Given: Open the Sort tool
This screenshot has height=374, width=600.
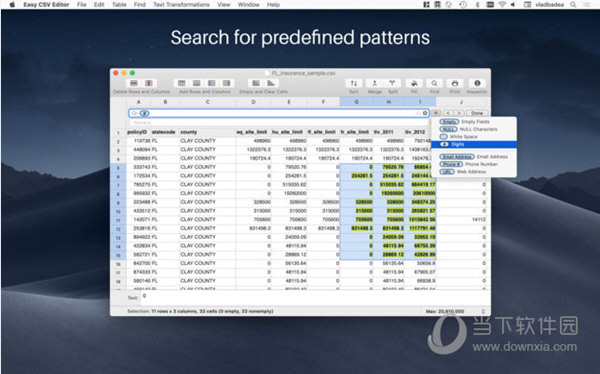Looking at the screenshot, I should tap(354, 83).
